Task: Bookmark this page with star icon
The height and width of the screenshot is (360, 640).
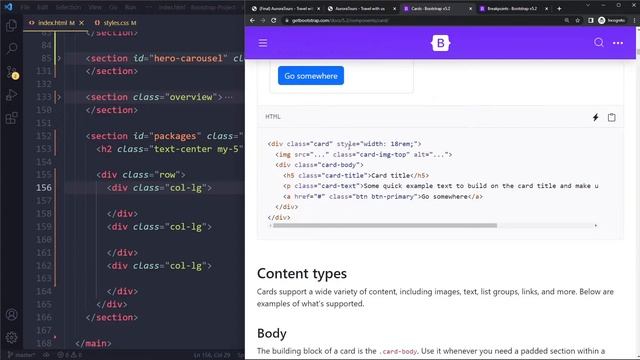Action: click(577, 20)
